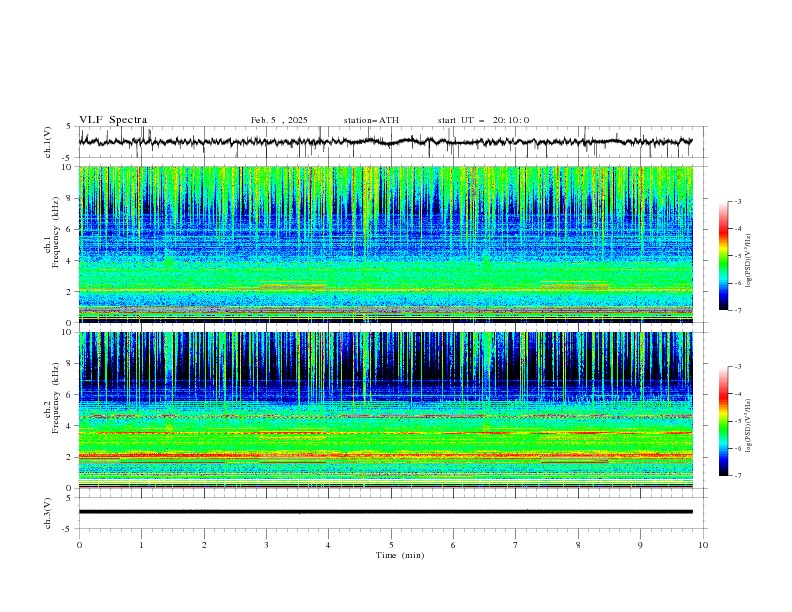This screenshot has width=792, height=612.
Task: Click the lower PSD color bar
Action: tap(723, 421)
